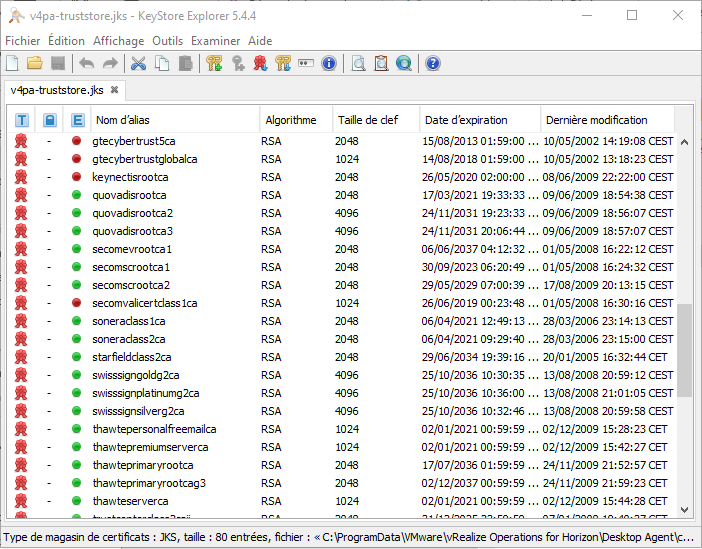Sort by Algorithme column header

tap(296, 120)
